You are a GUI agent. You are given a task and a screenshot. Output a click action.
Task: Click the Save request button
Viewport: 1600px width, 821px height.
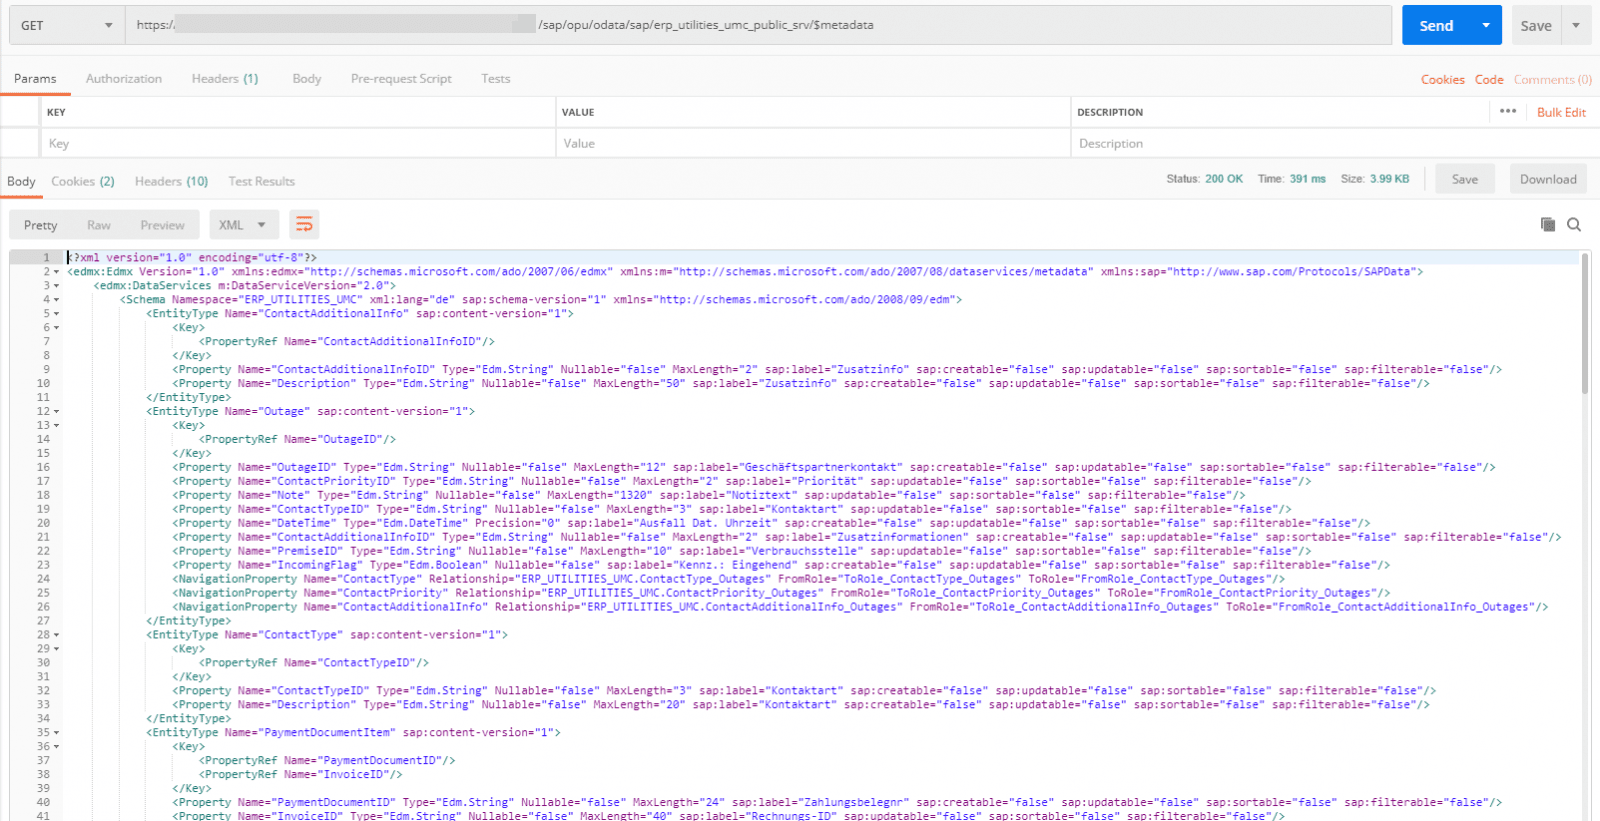click(1536, 25)
